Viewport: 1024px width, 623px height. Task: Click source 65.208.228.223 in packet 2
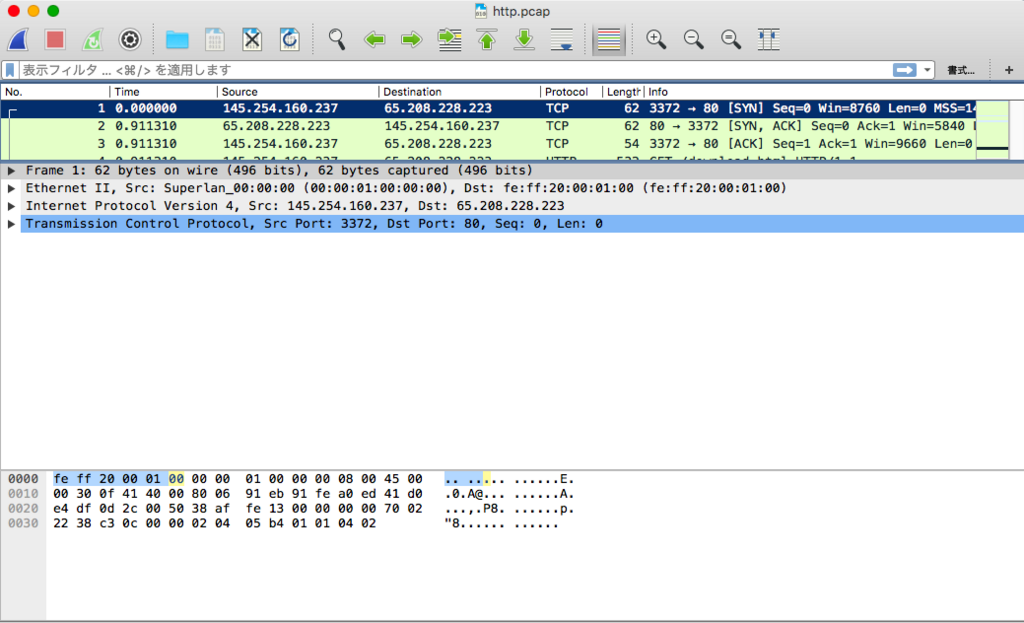(276, 126)
